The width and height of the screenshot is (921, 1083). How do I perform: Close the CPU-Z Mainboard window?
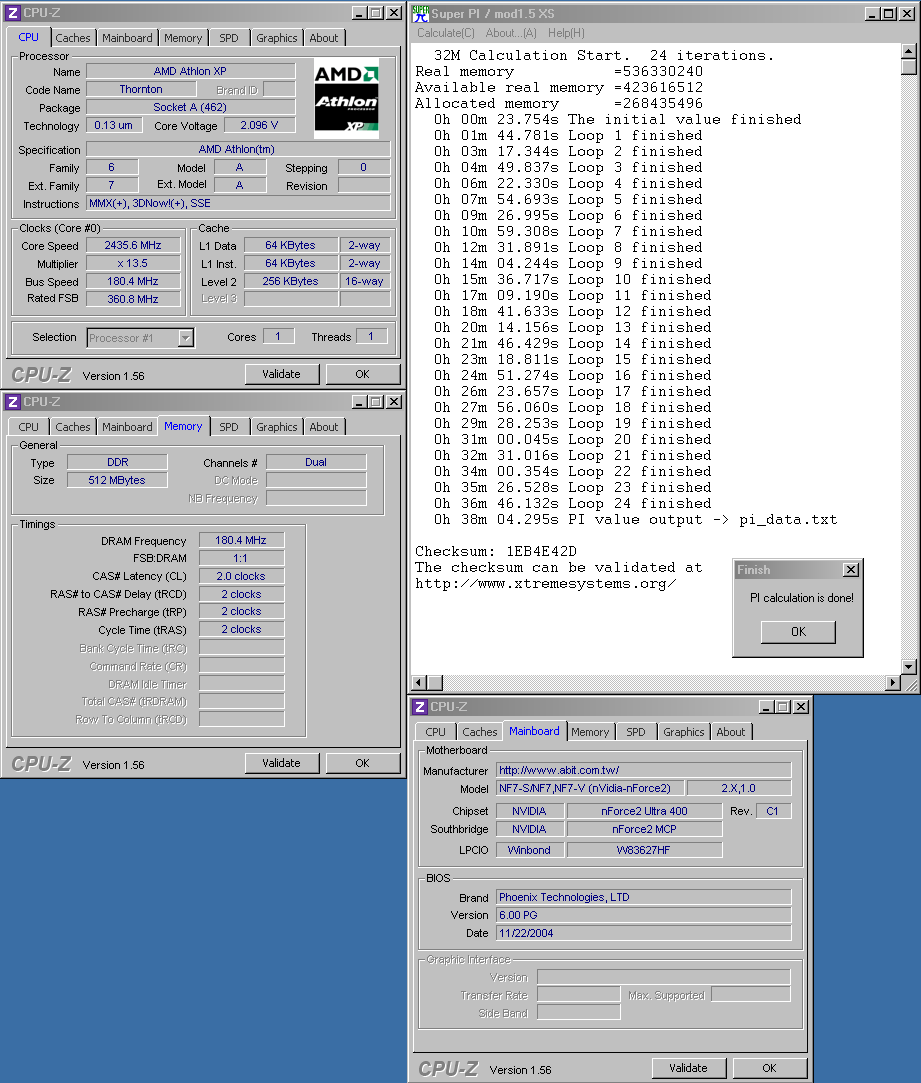coord(800,707)
